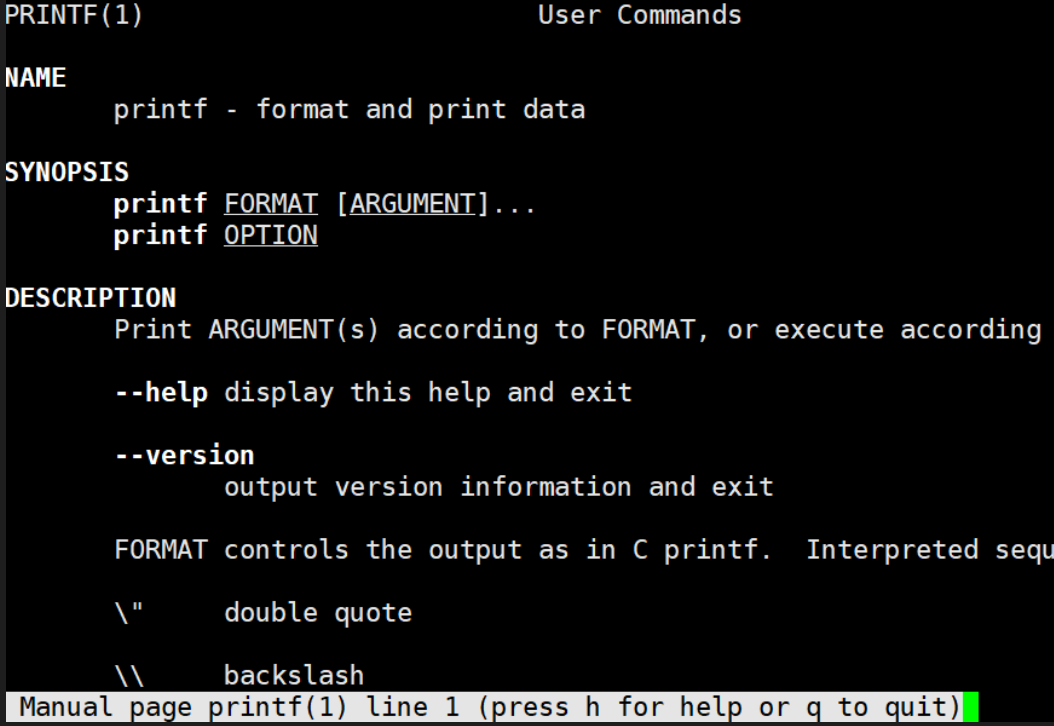1054x726 pixels.
Task: Click the manual page status line
Action: (489, 707)
